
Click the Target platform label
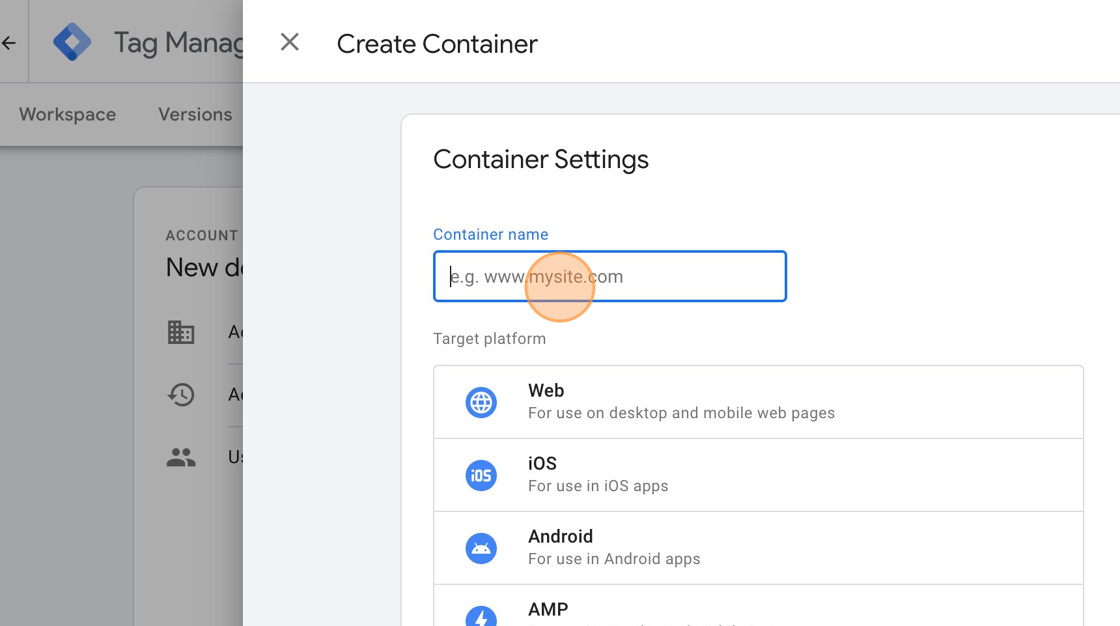tap(489, 339)
